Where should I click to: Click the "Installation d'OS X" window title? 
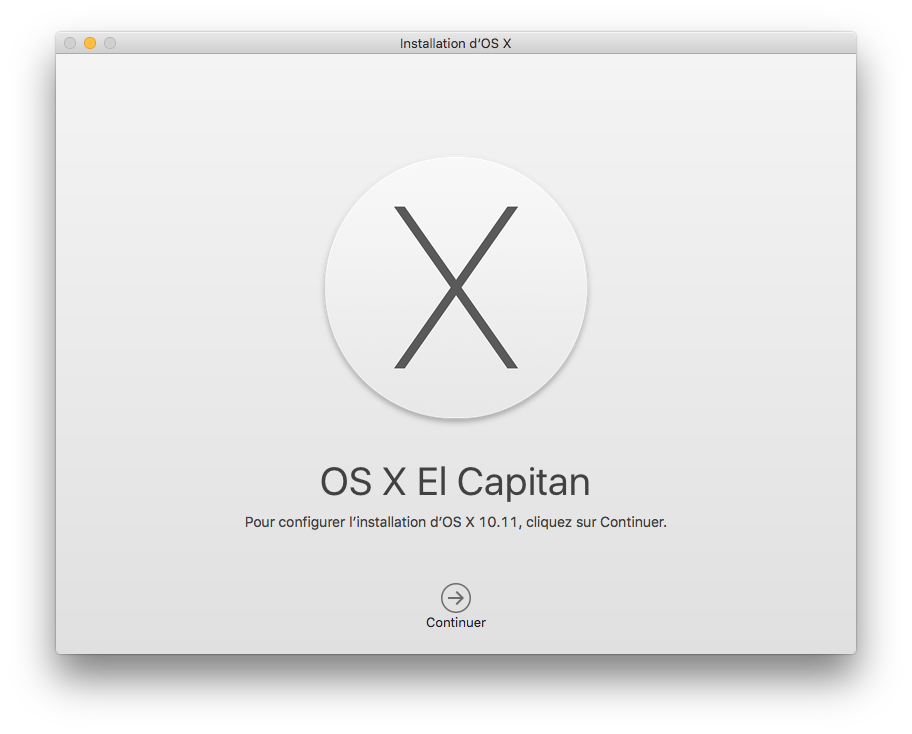[455, 44]
